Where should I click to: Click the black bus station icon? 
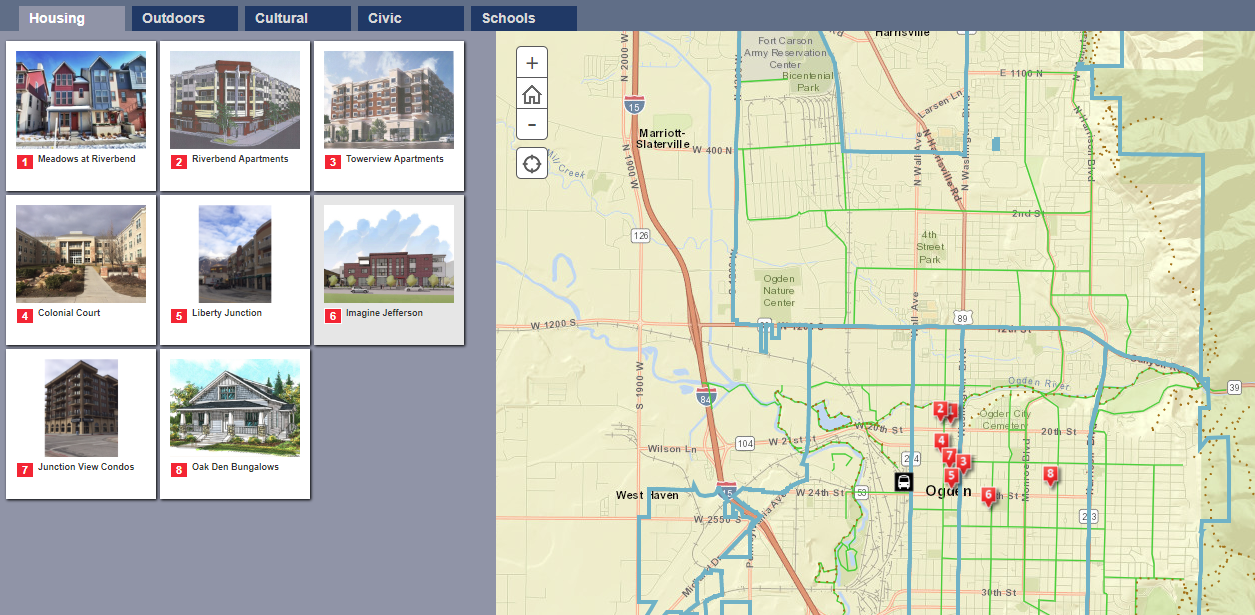(903, 482)
